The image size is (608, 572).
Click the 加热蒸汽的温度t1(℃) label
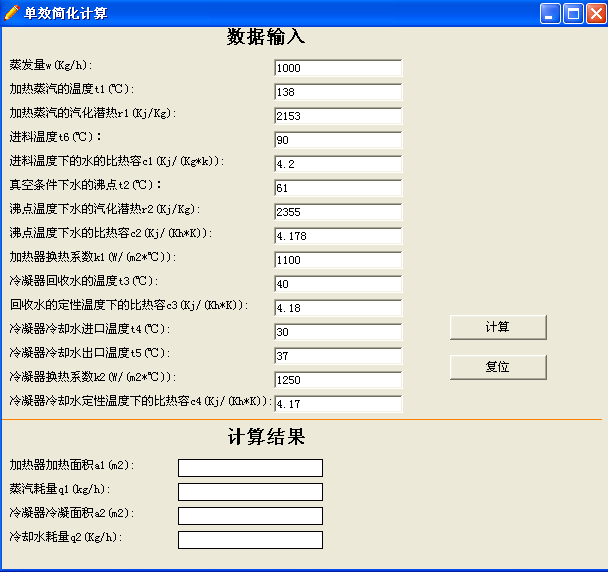click(72, 89)
